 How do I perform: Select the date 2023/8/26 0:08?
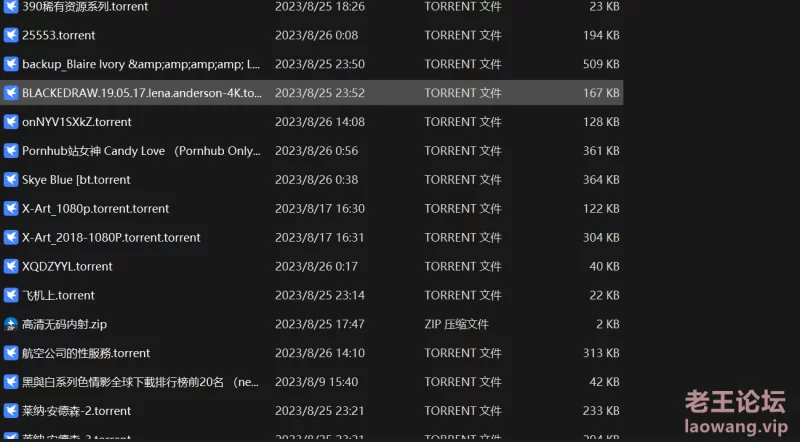pyautogui.click(x=316, y=35)
